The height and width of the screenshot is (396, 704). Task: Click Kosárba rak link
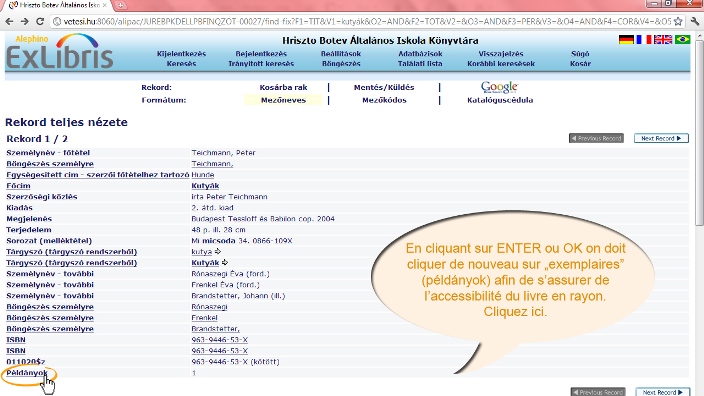(283, 88)
